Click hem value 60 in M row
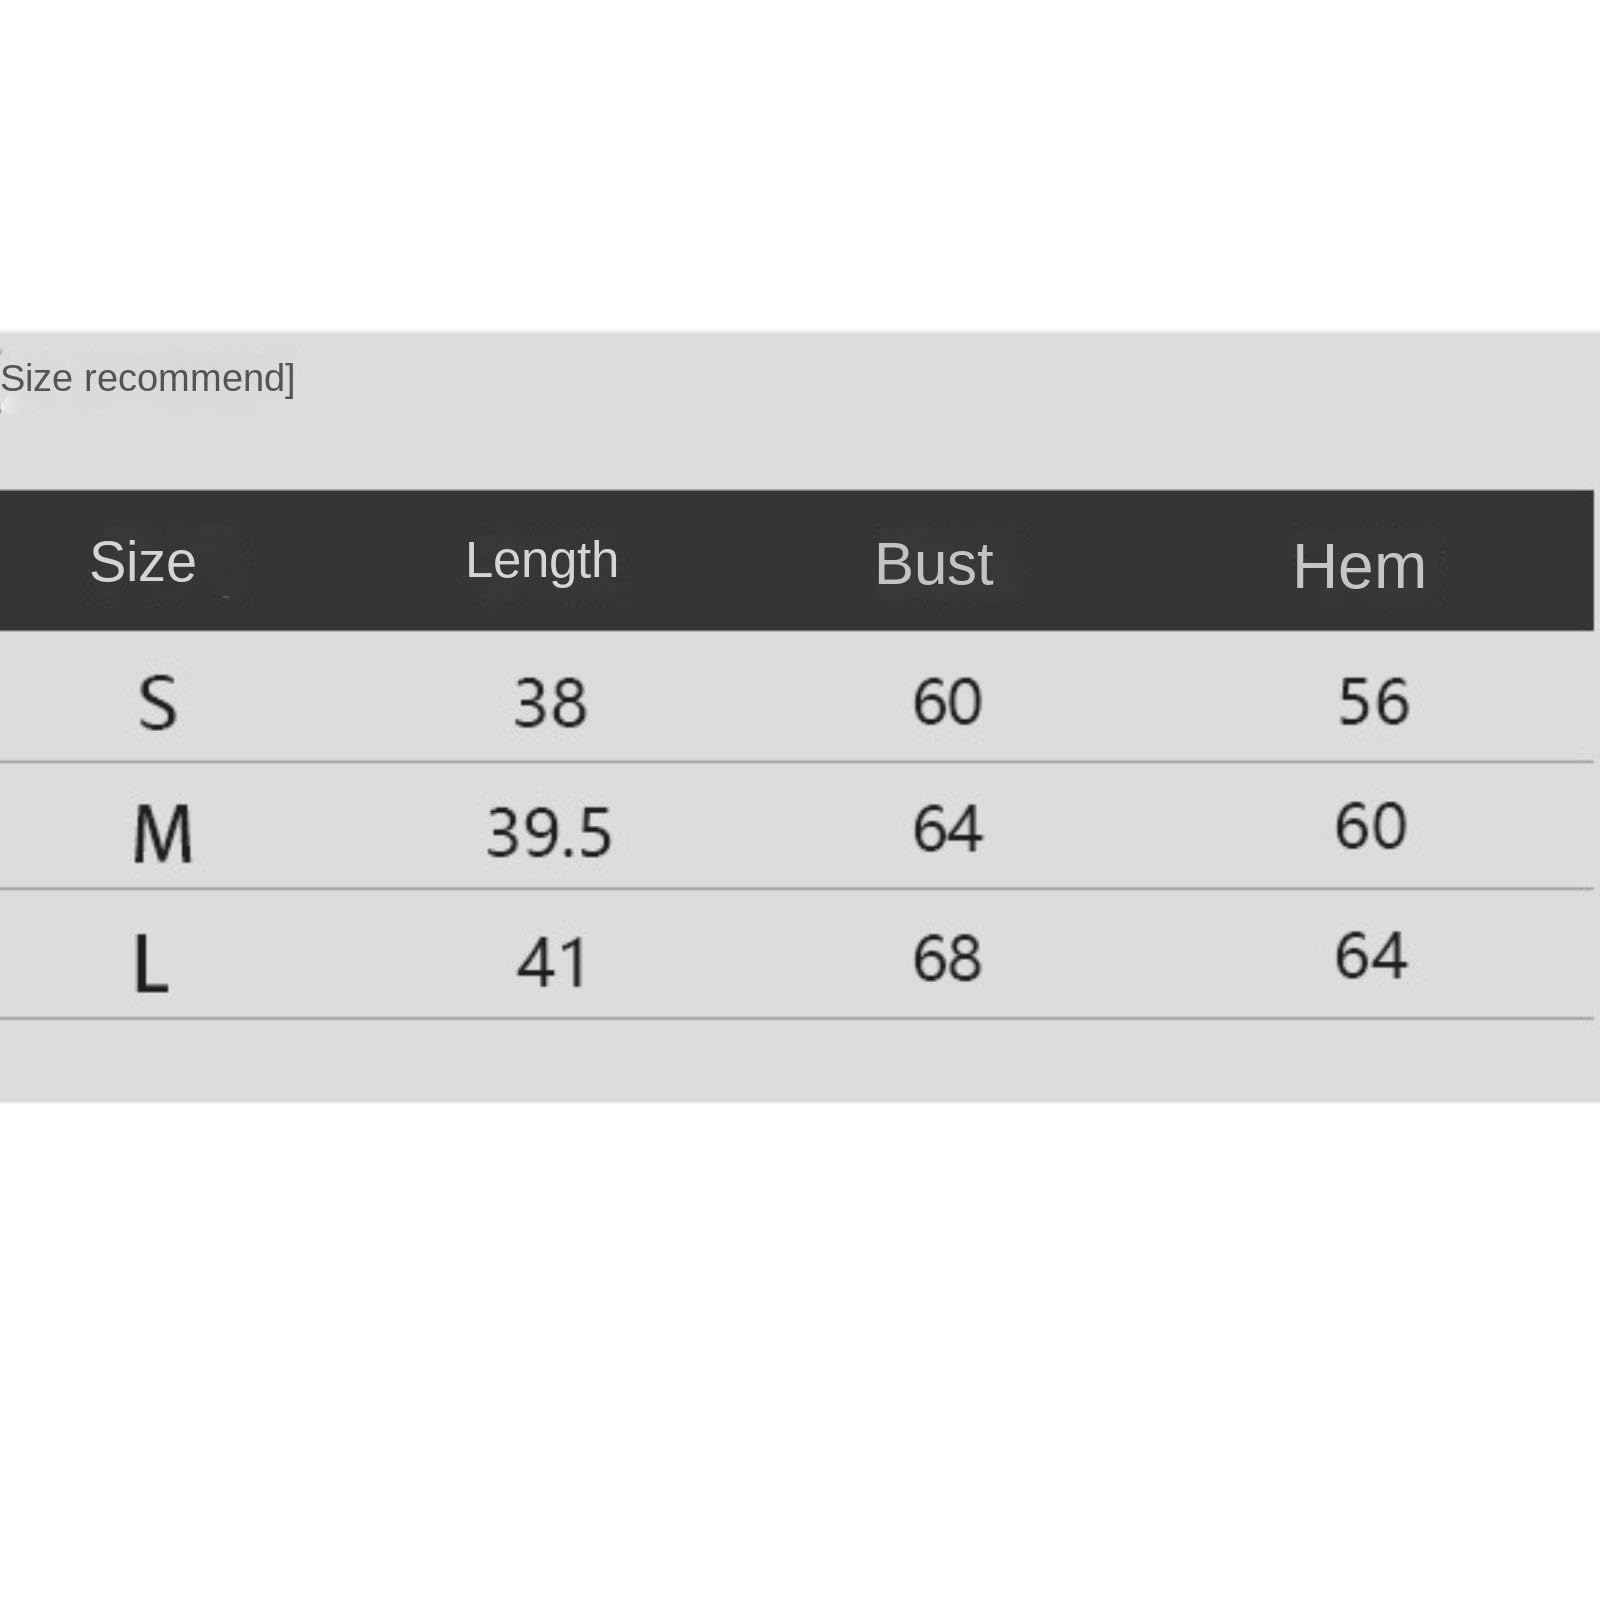The image size is (1600, 1600). click(x=1371, y=826)
